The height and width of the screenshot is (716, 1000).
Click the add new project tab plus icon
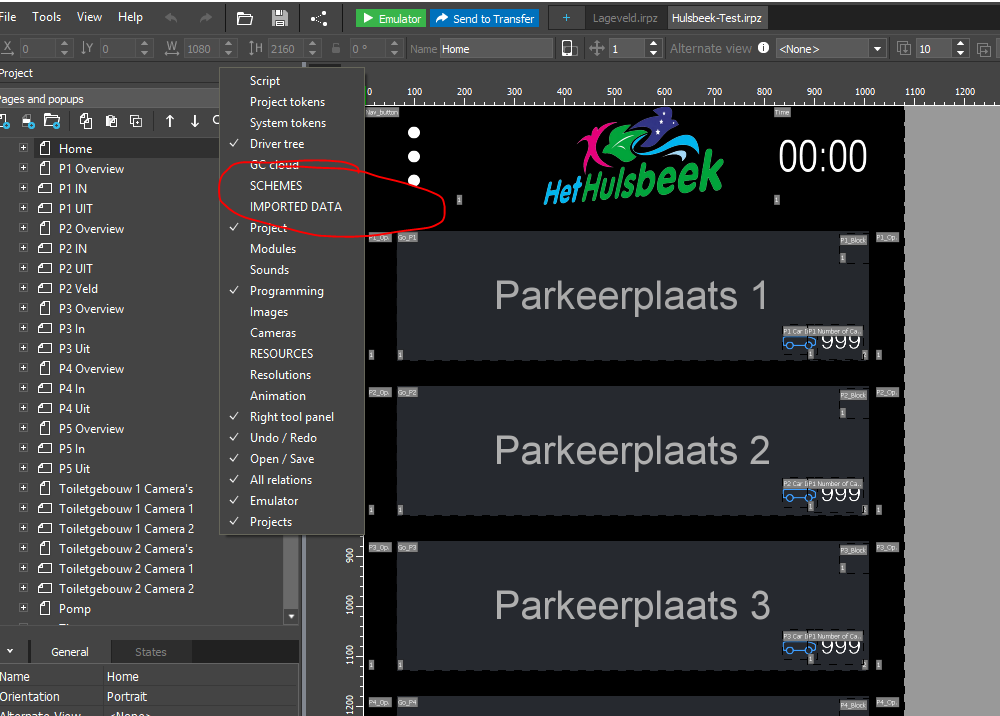pyautogui.click(x=566, y=18)
